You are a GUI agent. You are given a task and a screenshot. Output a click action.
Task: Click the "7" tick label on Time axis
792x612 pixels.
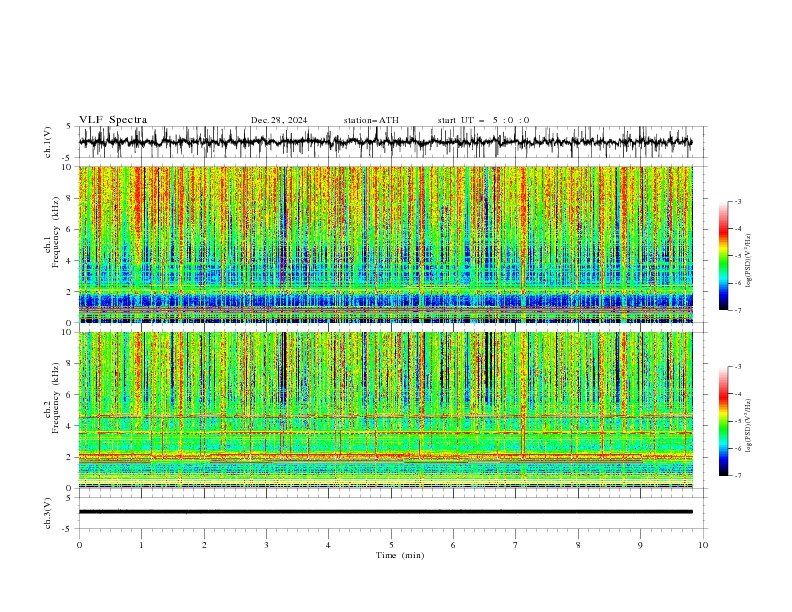(516, 545)
